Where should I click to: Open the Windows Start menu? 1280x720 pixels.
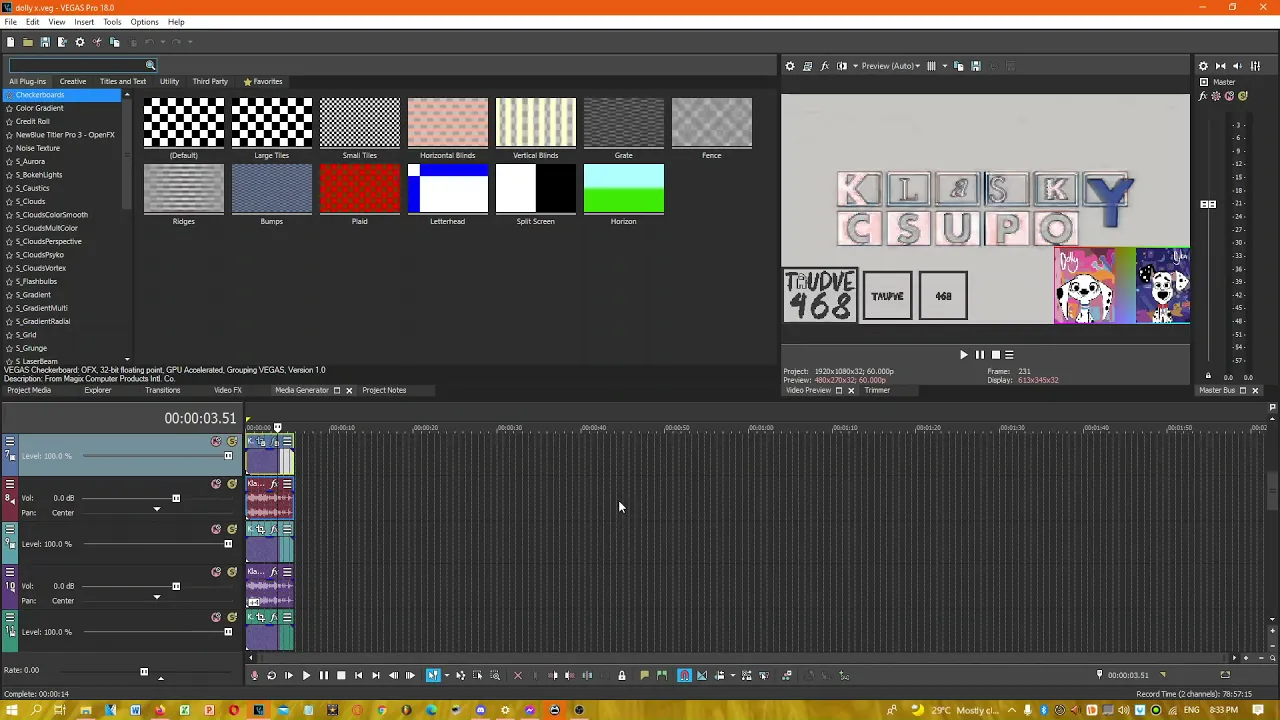[11, 710]
